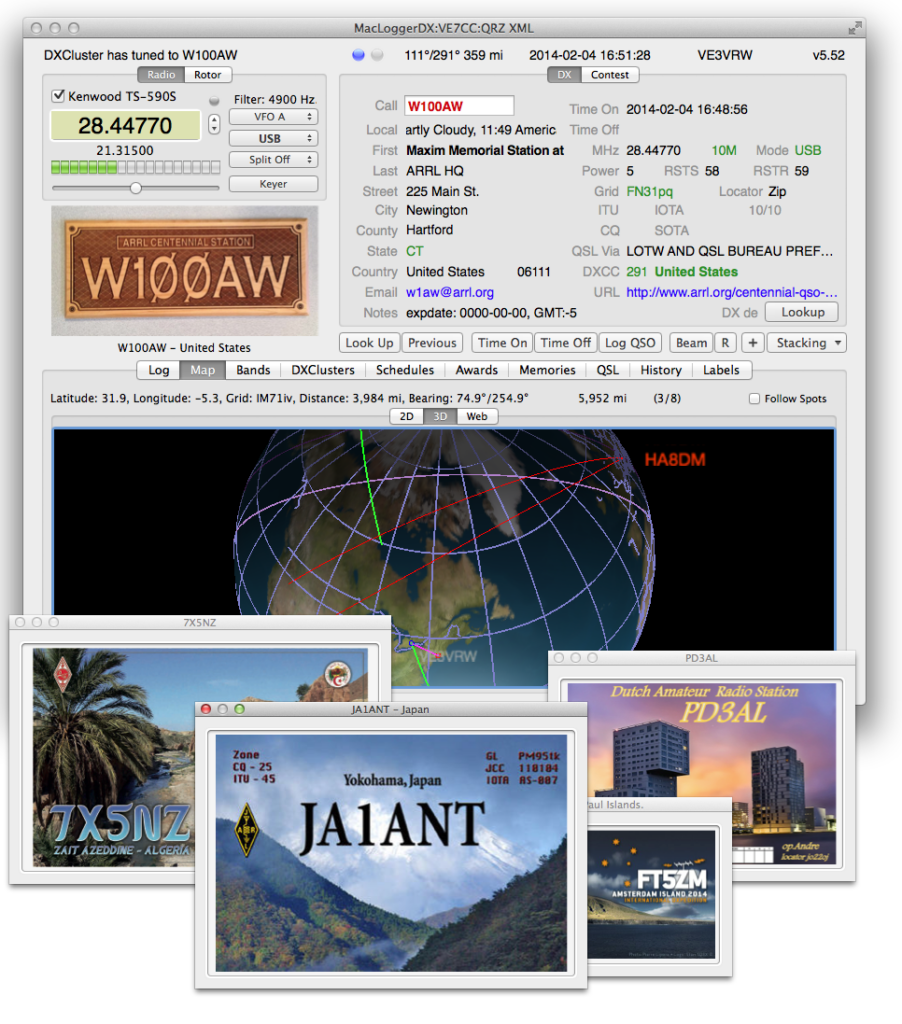Click the W100AW call sign input field

[458, 105]
